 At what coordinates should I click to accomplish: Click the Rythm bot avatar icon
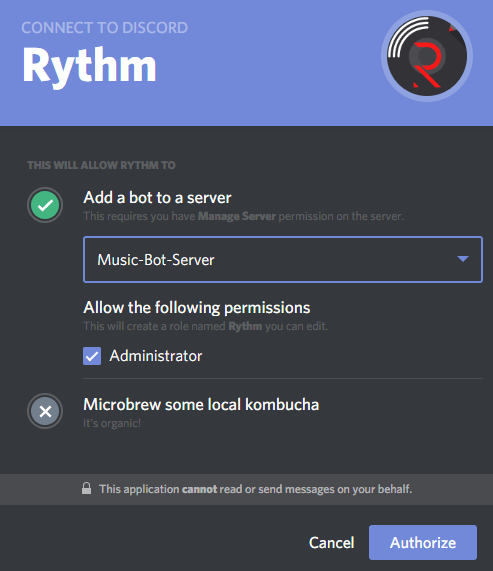(x=427, y=56)
